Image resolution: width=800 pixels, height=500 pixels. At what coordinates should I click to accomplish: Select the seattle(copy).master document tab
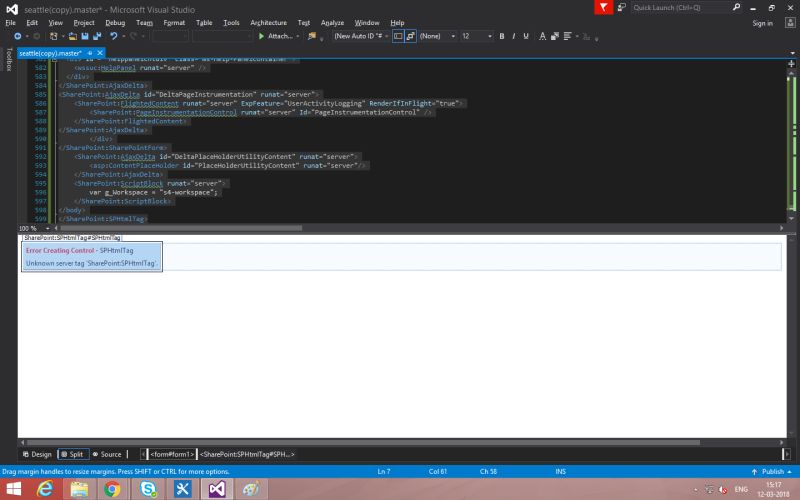(50, 53)
